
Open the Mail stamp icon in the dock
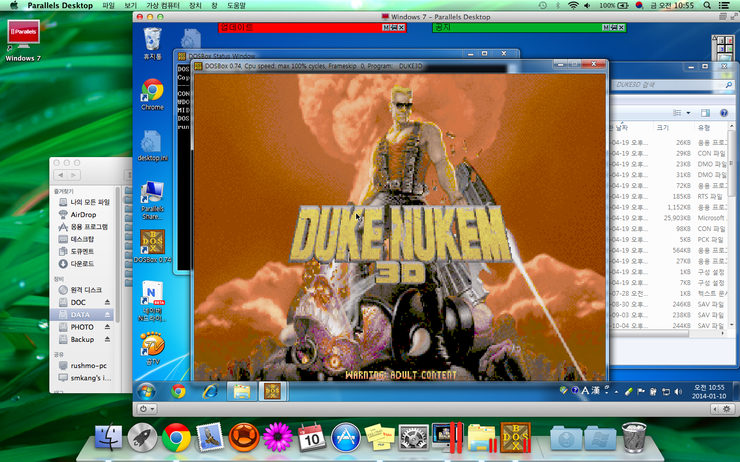coord(210,437)
